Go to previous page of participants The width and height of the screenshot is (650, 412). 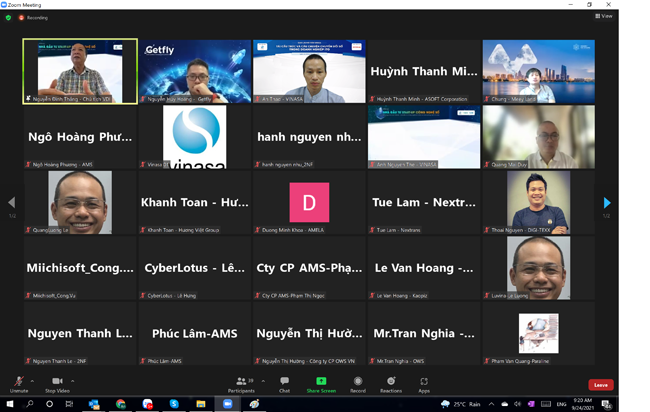pyautogui.click(x=12, y=203)
